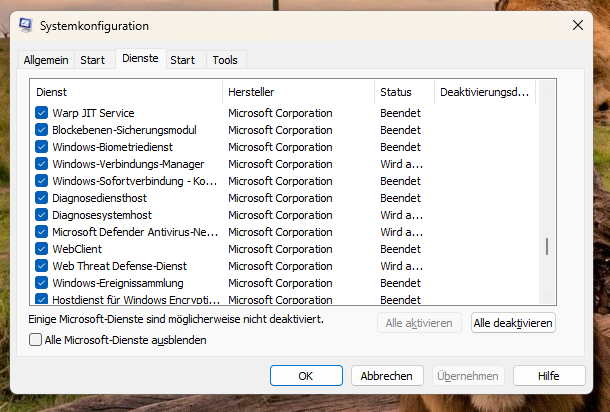Confirm with the OK button
610x412 pixels.
[x=306, y=376]
